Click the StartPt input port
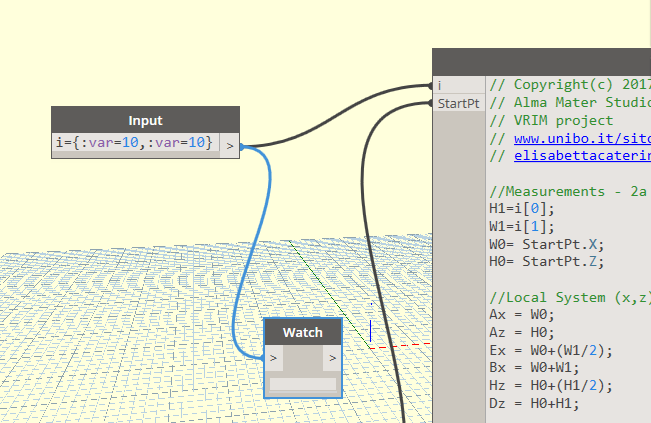This screenshot has width=651, height=423. [x=459, y=104]
